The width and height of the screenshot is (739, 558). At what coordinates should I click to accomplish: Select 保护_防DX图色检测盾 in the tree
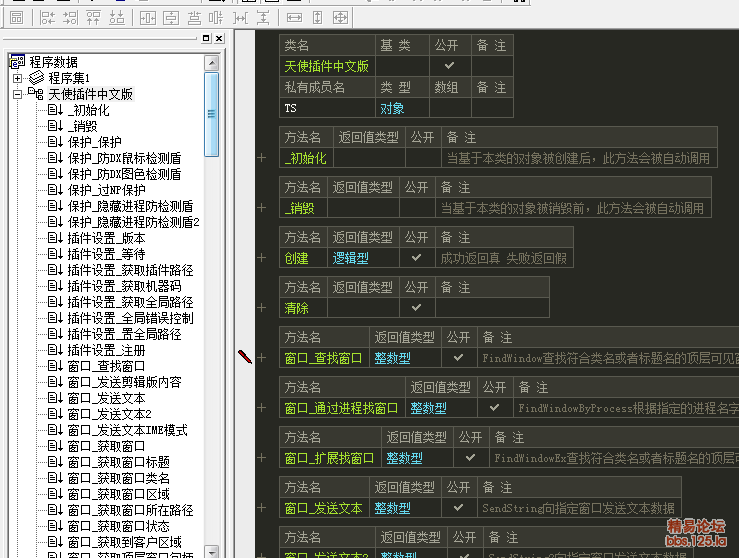pos(124,174)
